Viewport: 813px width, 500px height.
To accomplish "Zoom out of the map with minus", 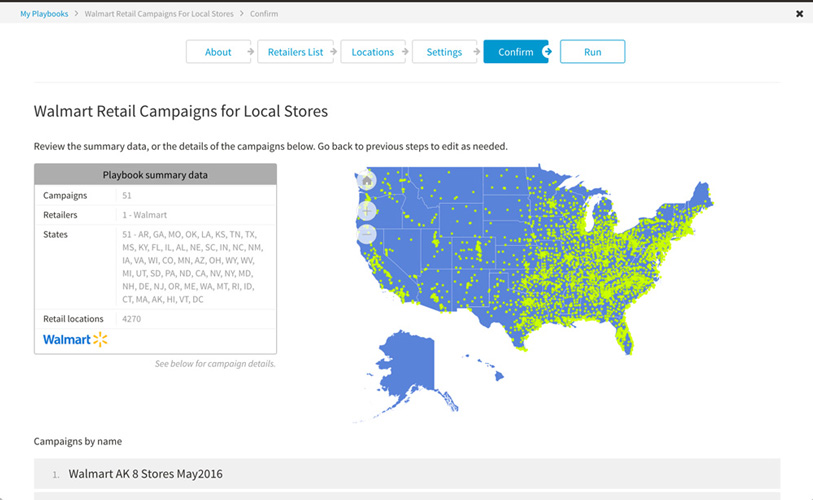I will tap(367, 234).
